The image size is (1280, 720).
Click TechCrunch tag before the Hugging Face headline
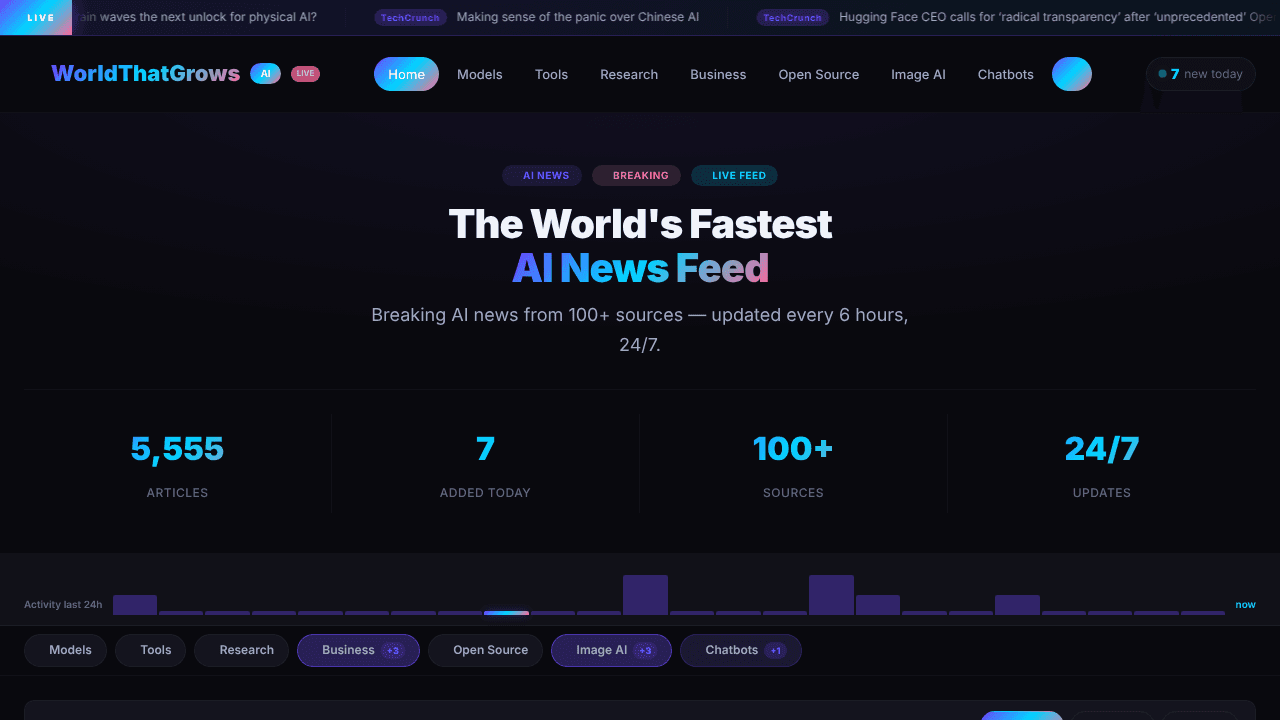coord(792,18)
